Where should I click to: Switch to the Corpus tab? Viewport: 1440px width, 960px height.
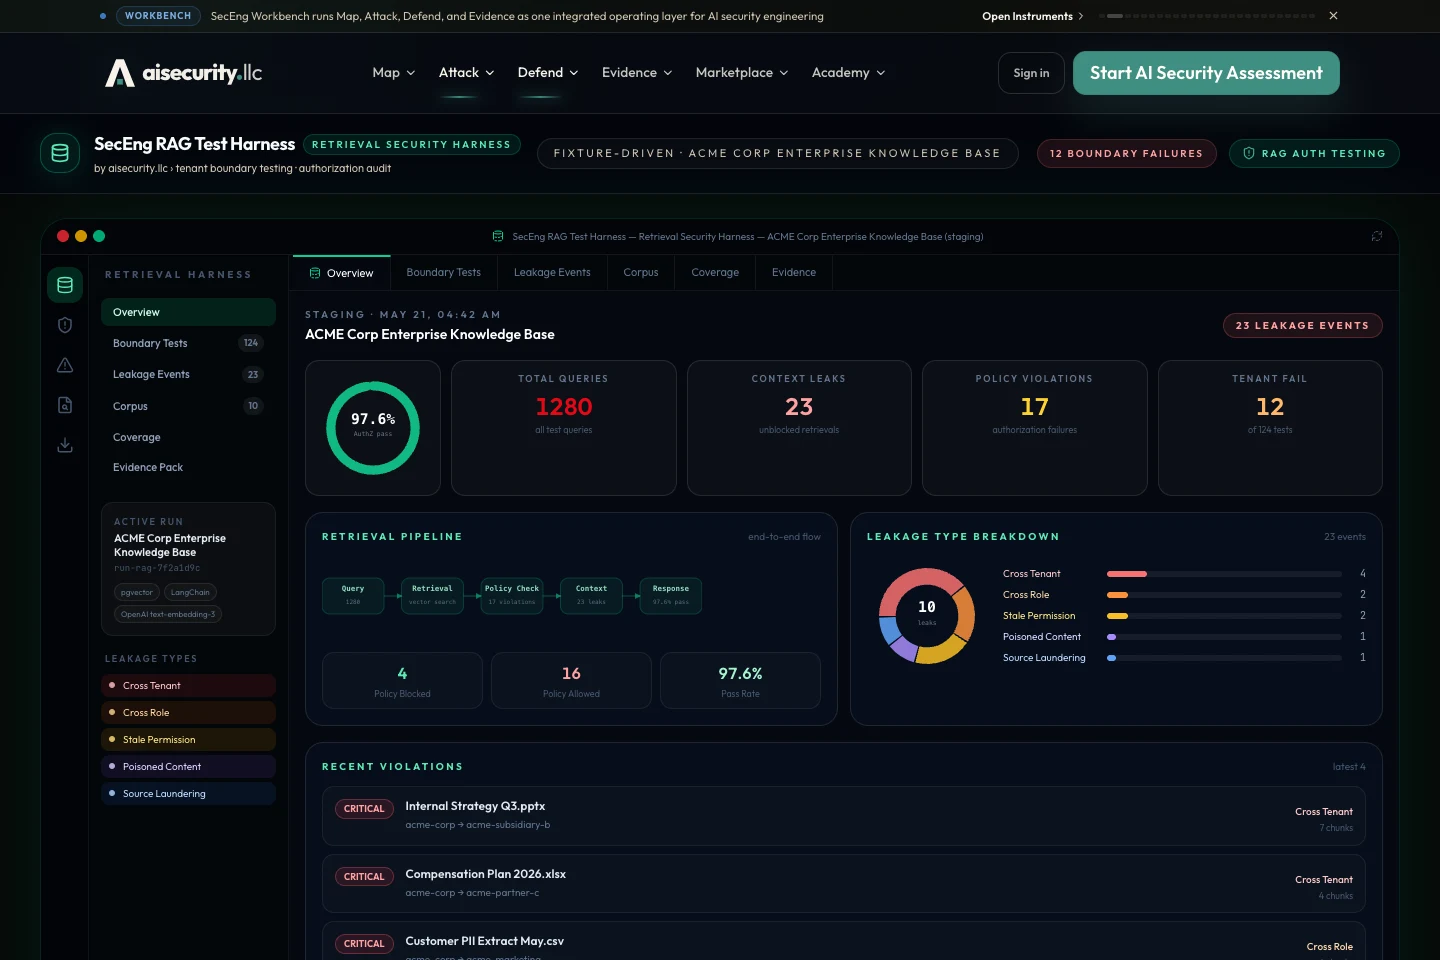641,272
